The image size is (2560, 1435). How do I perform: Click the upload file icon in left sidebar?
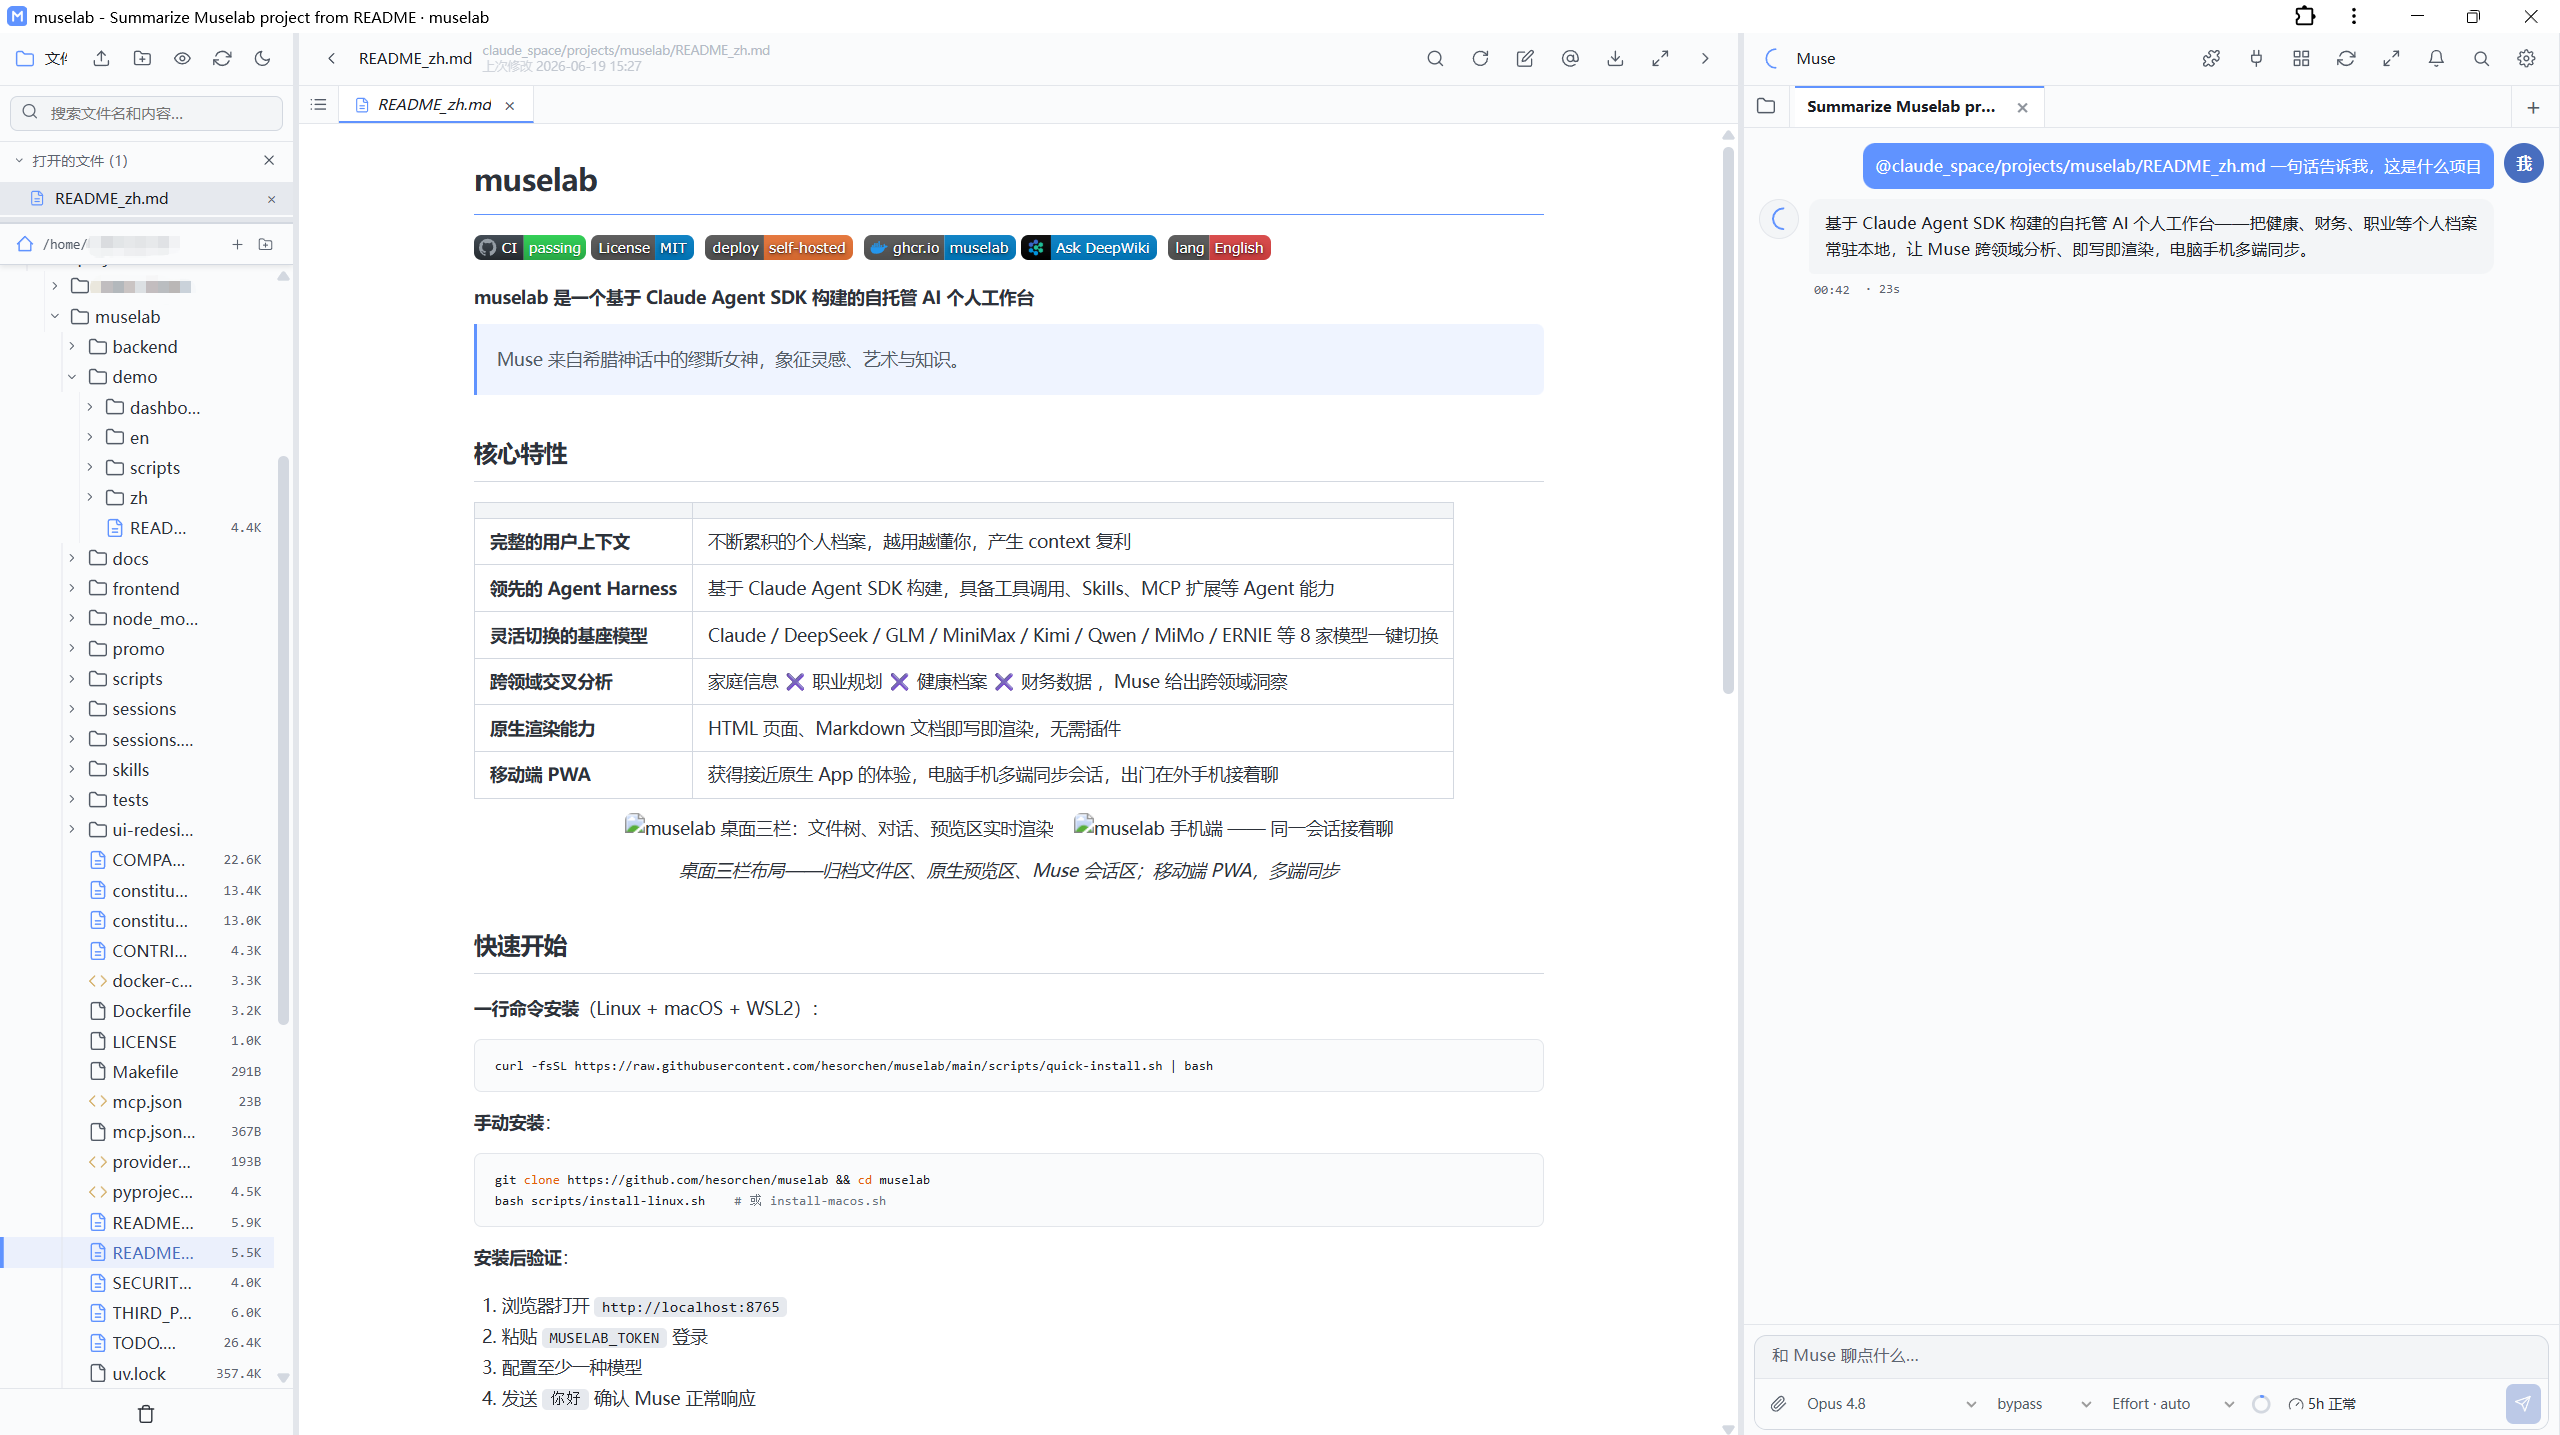point(101,58)
